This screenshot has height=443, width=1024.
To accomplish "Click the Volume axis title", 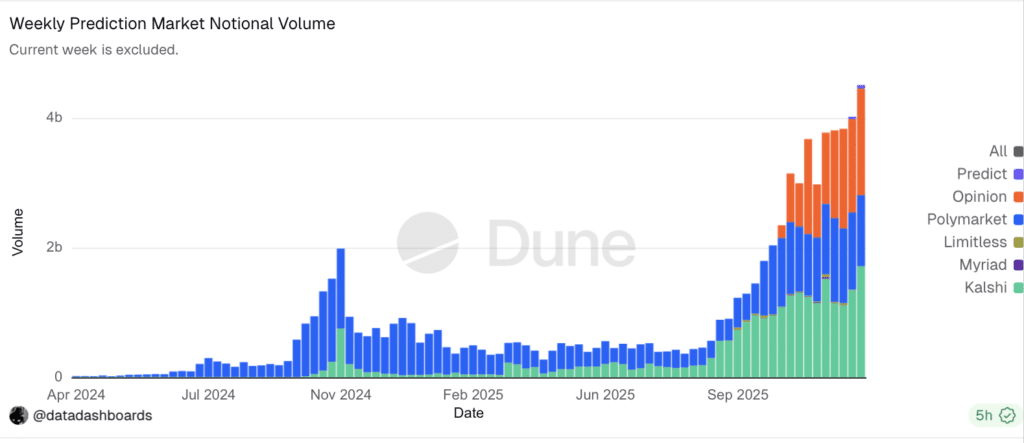I will point(18,232).
